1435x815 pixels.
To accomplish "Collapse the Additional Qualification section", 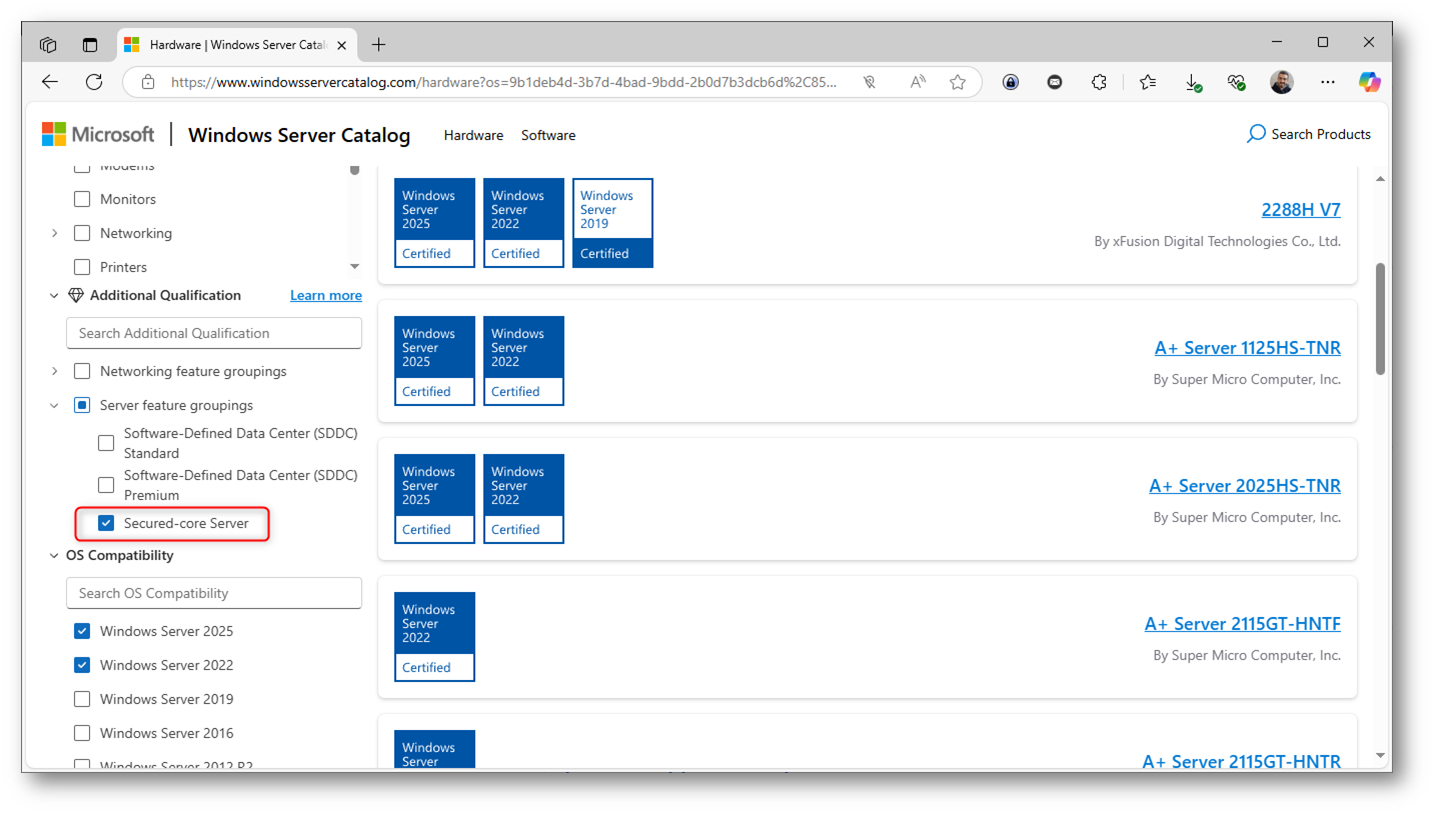I will pyautogui.click(x=54, y=295).
